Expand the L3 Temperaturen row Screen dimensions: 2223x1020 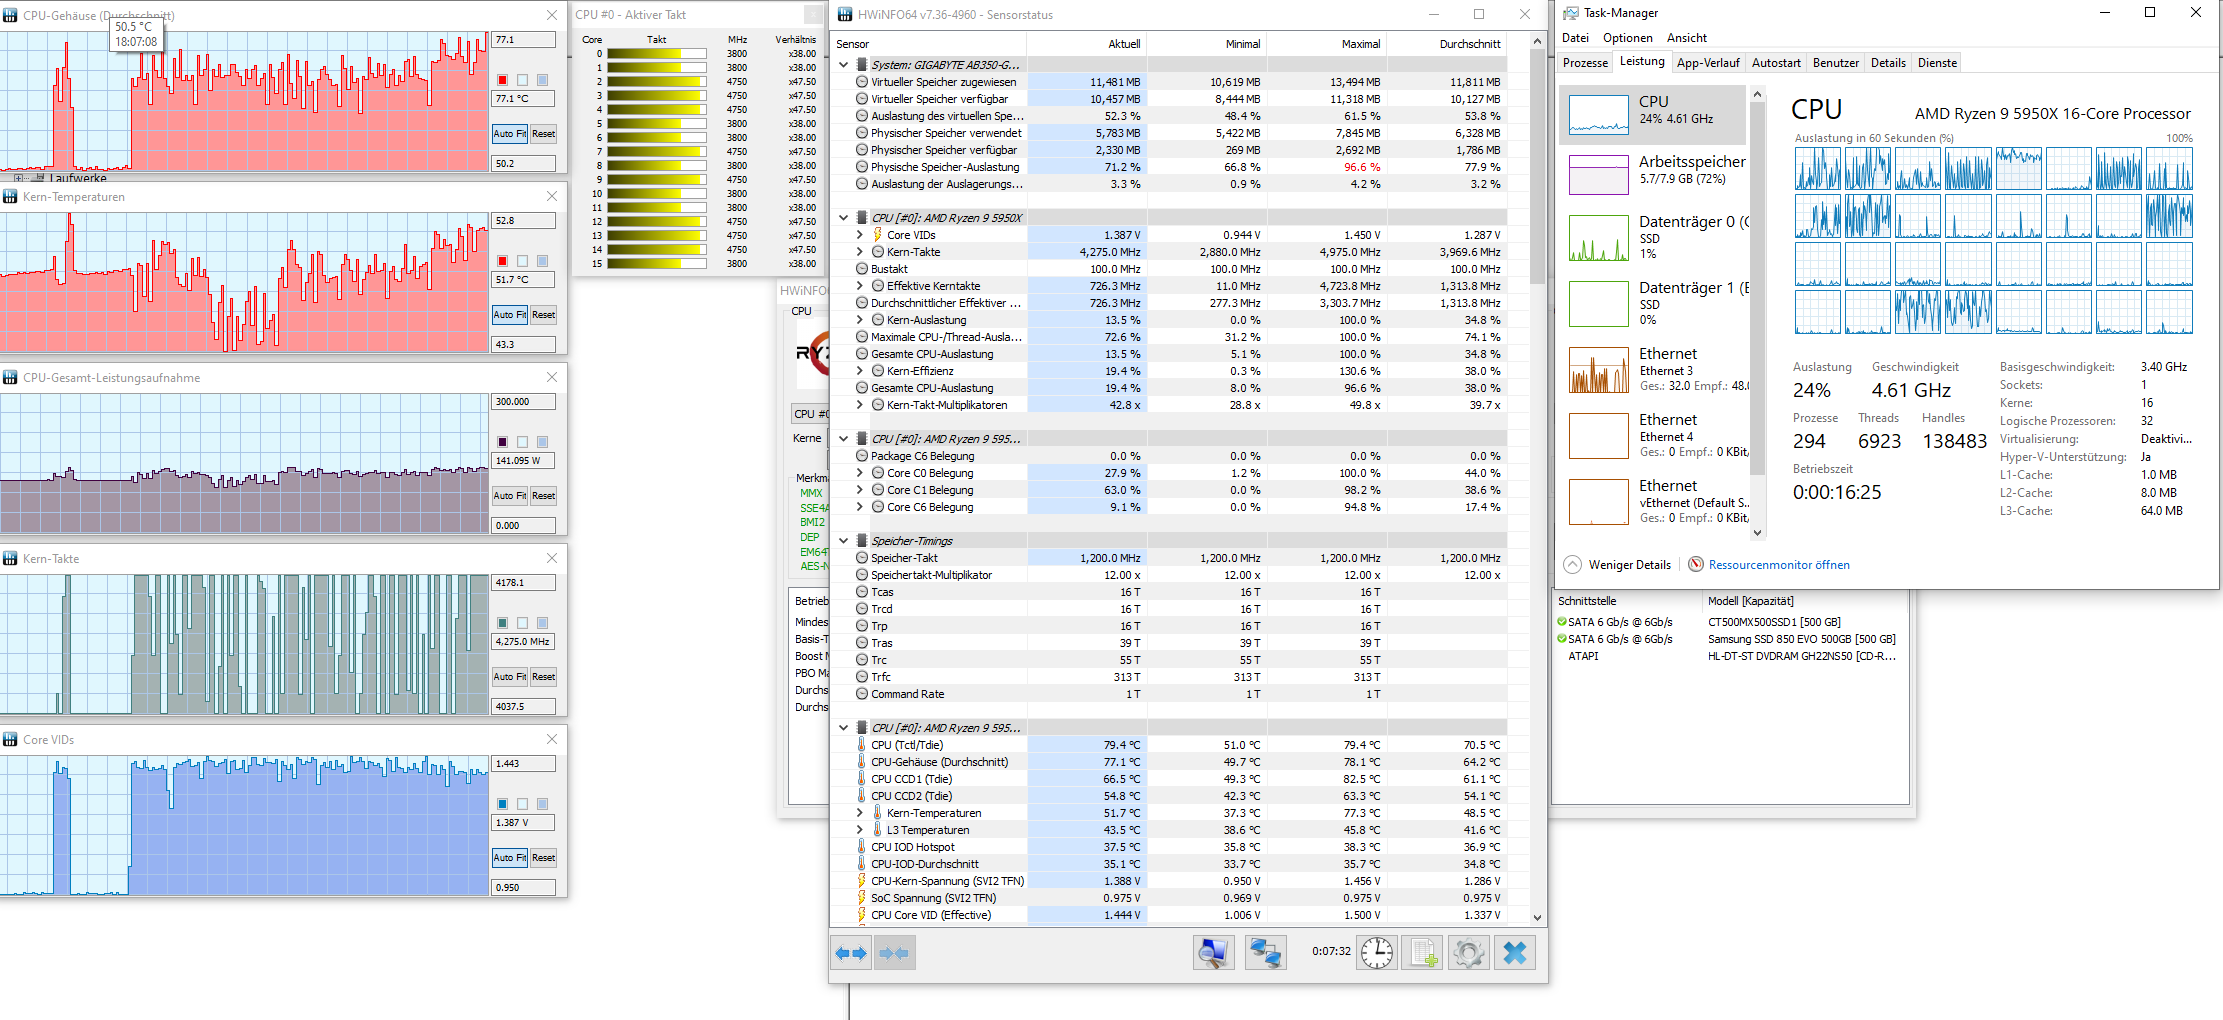[859, 830]
